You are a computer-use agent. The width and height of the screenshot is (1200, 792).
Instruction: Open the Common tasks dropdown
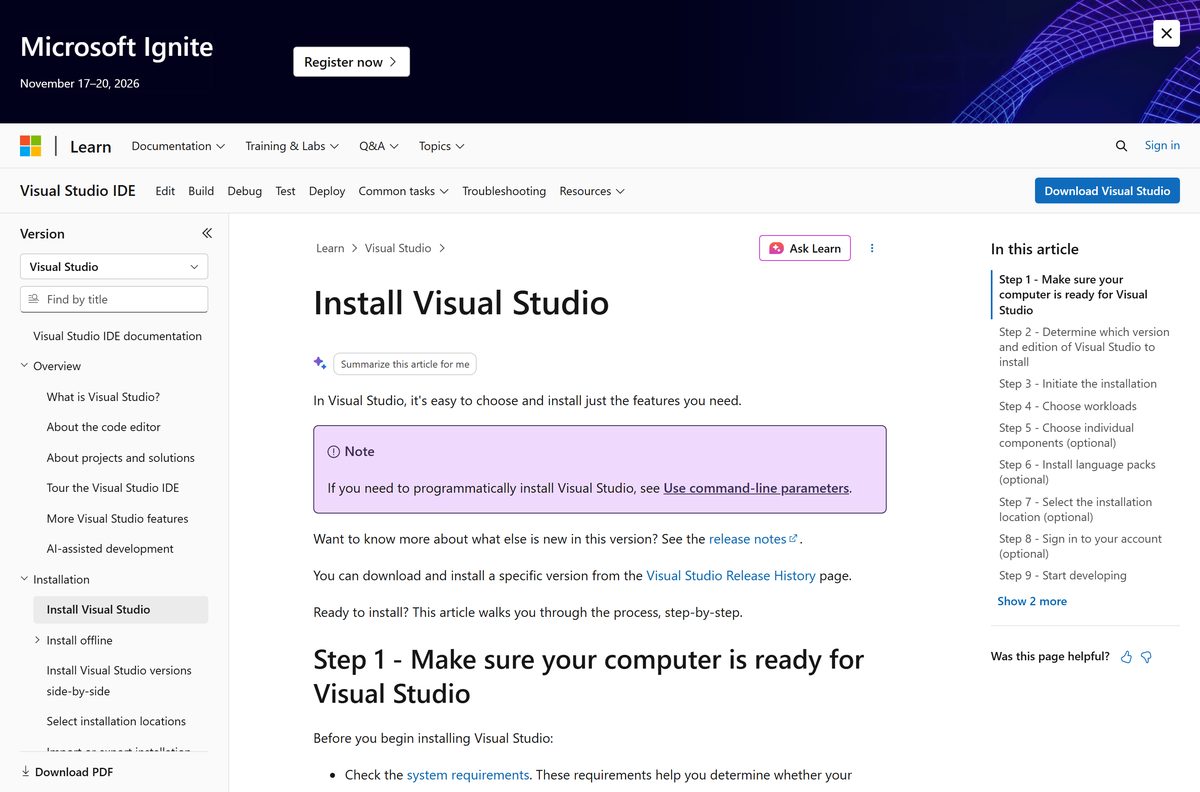403,191
